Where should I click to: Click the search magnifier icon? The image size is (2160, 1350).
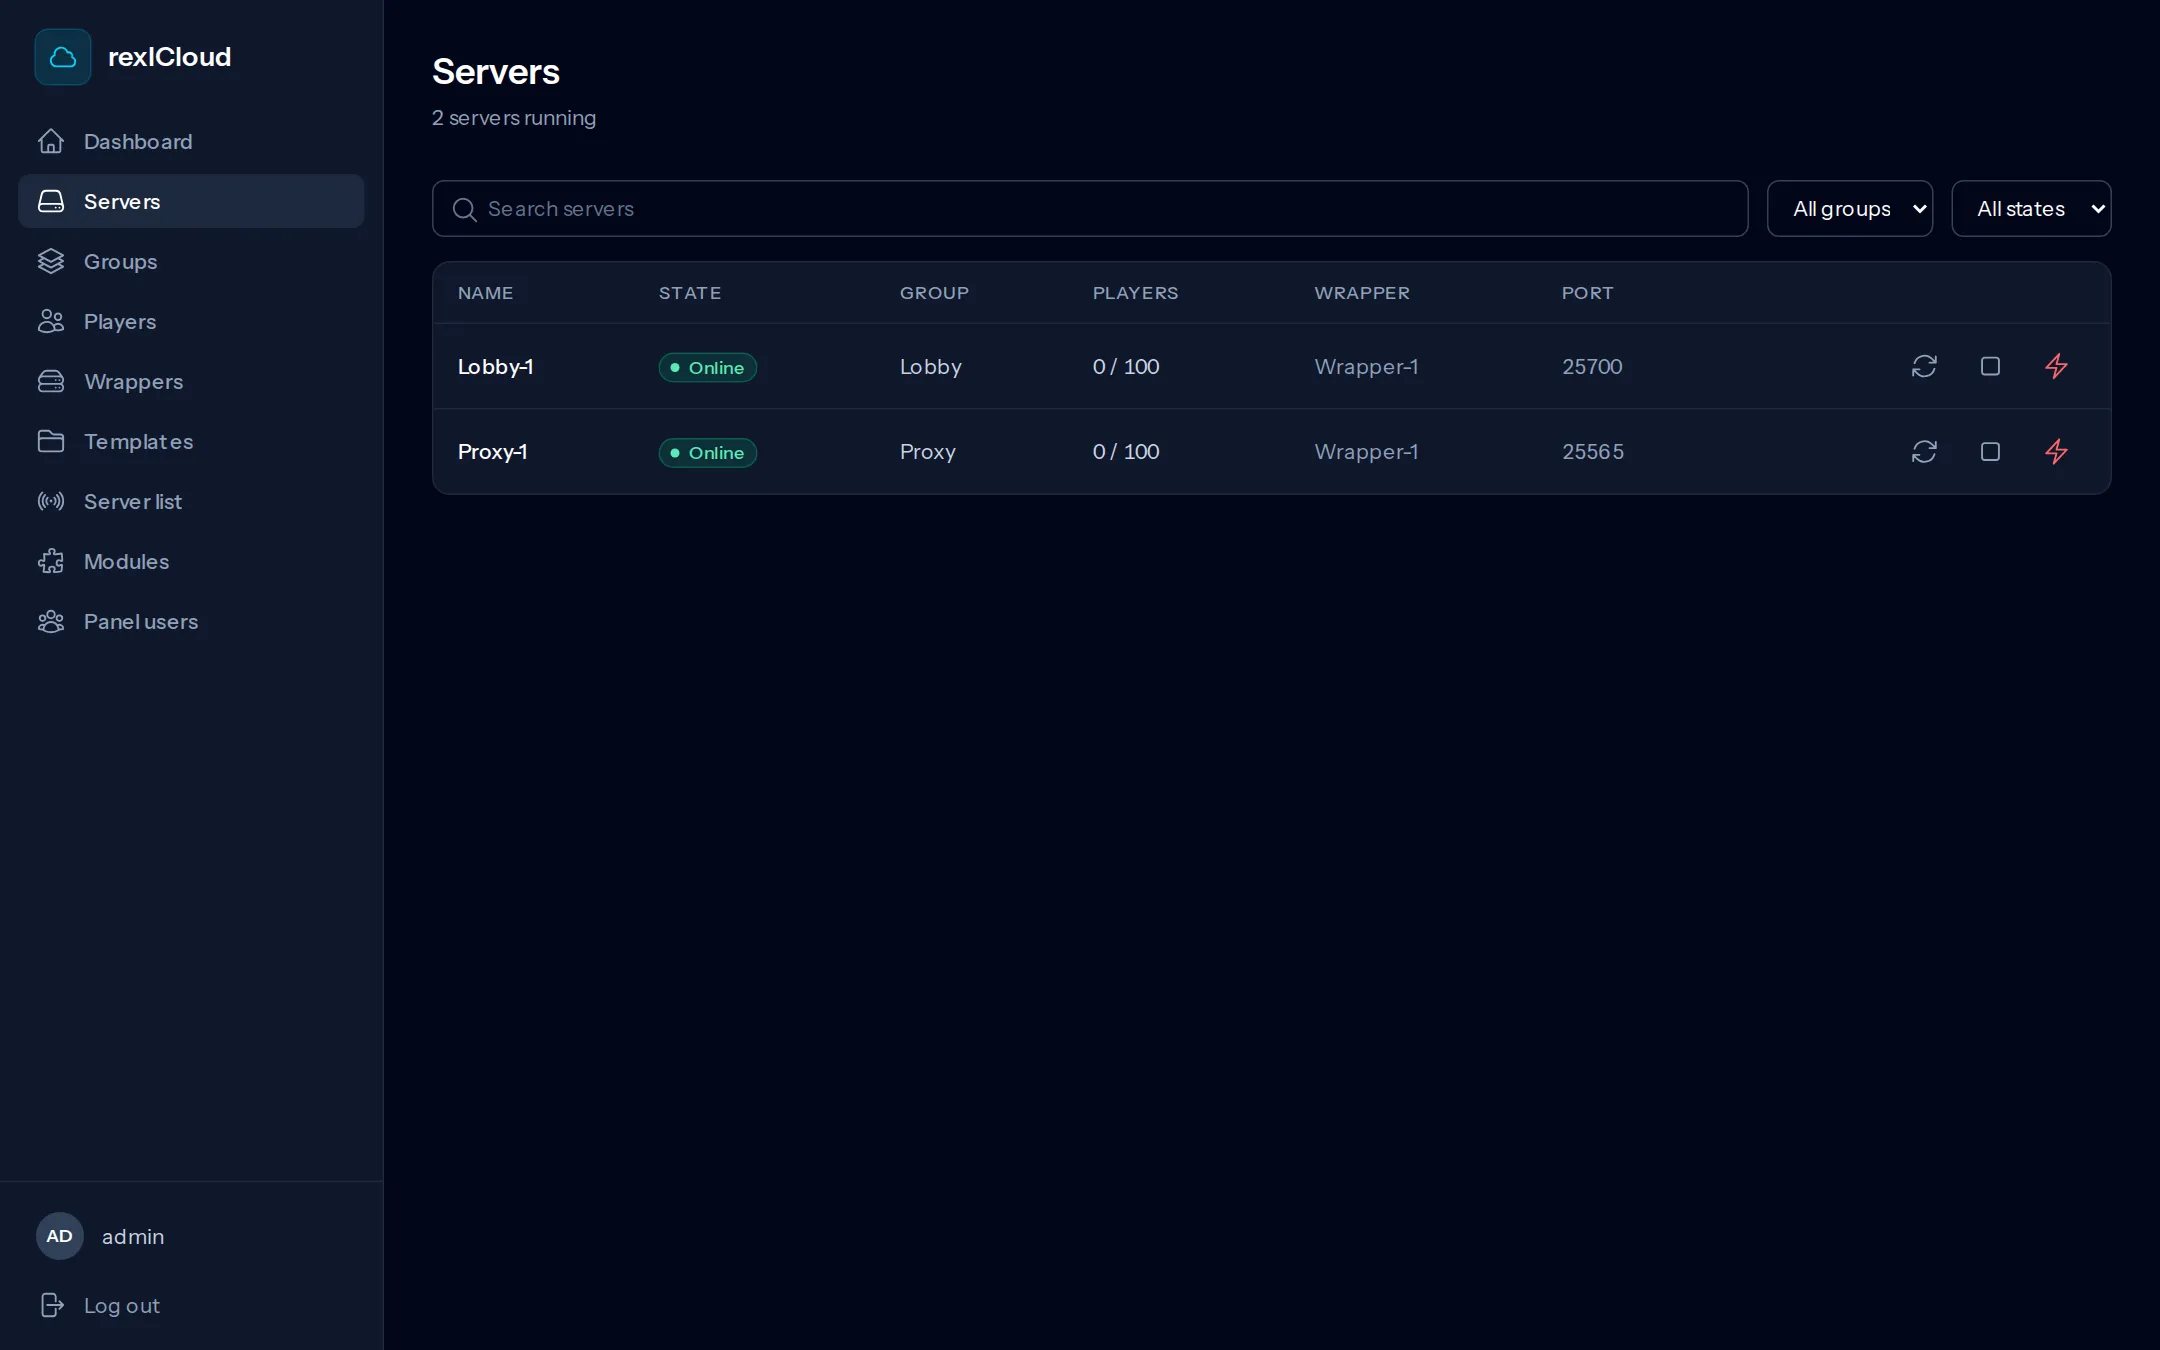[464, 209]
